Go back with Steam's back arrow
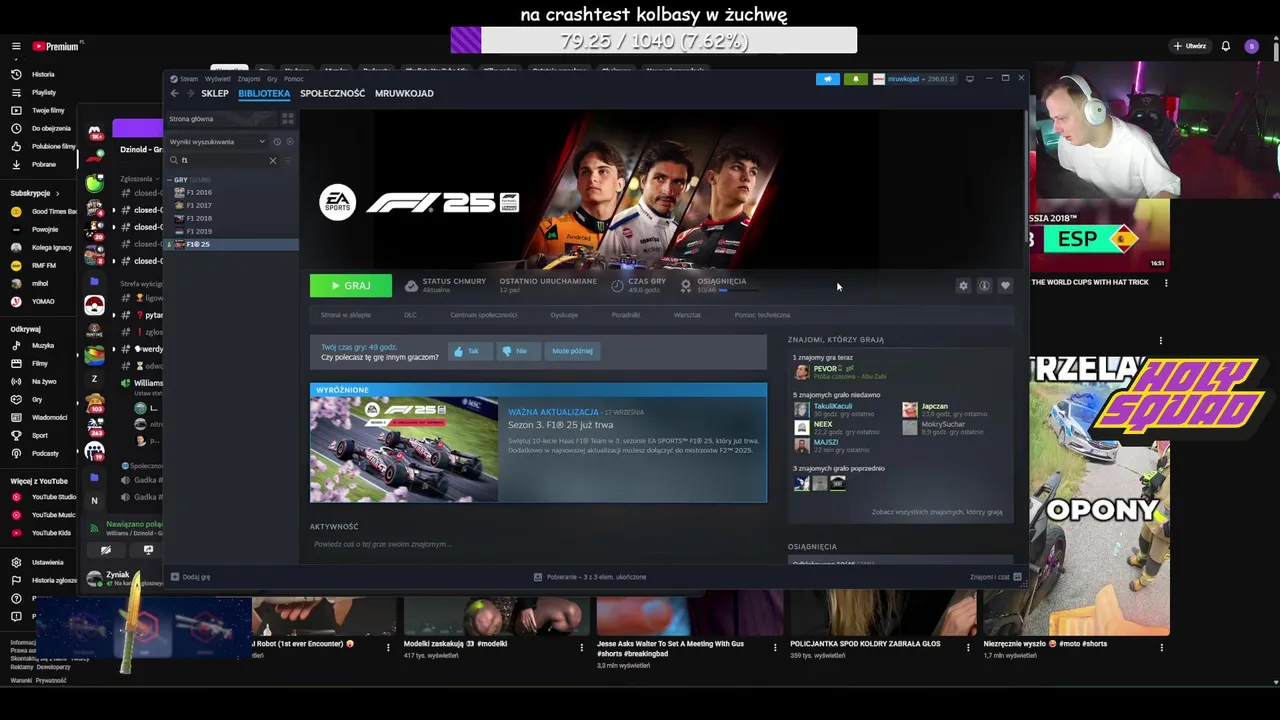 (174, 93)
